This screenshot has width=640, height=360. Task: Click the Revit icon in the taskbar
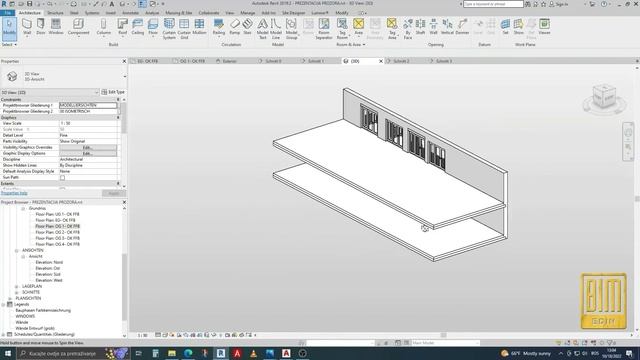221,353
